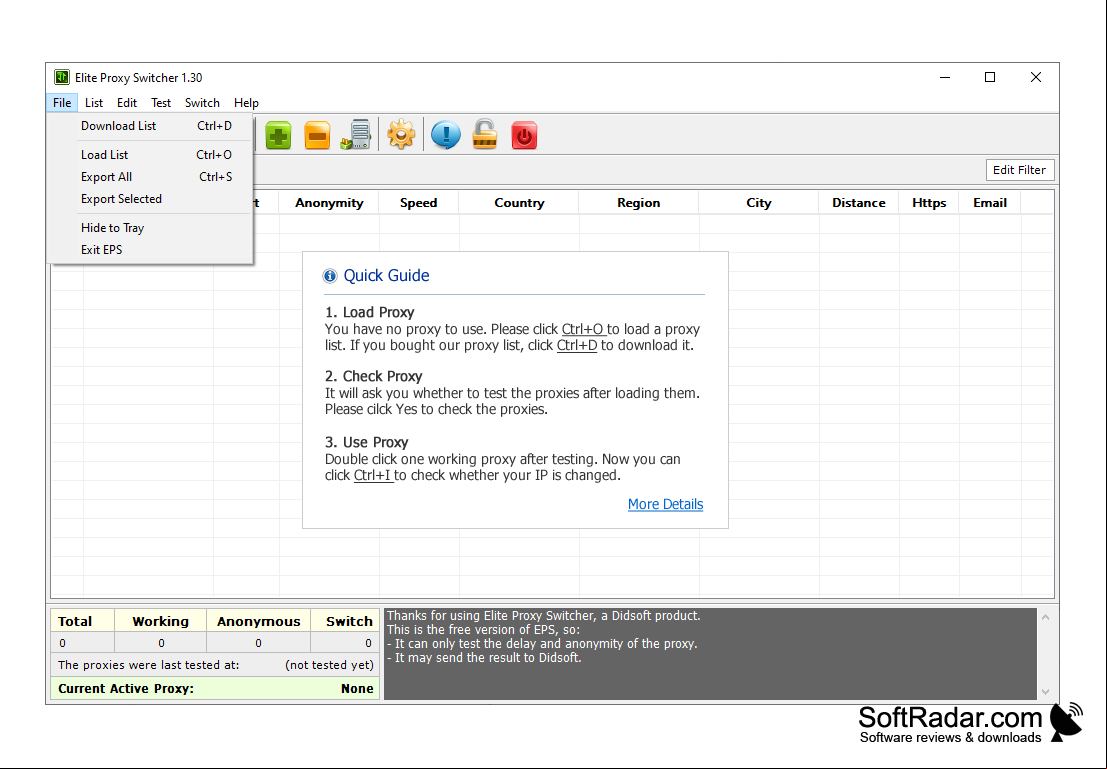Click the 'This is the free version of EPS' line

484,629
